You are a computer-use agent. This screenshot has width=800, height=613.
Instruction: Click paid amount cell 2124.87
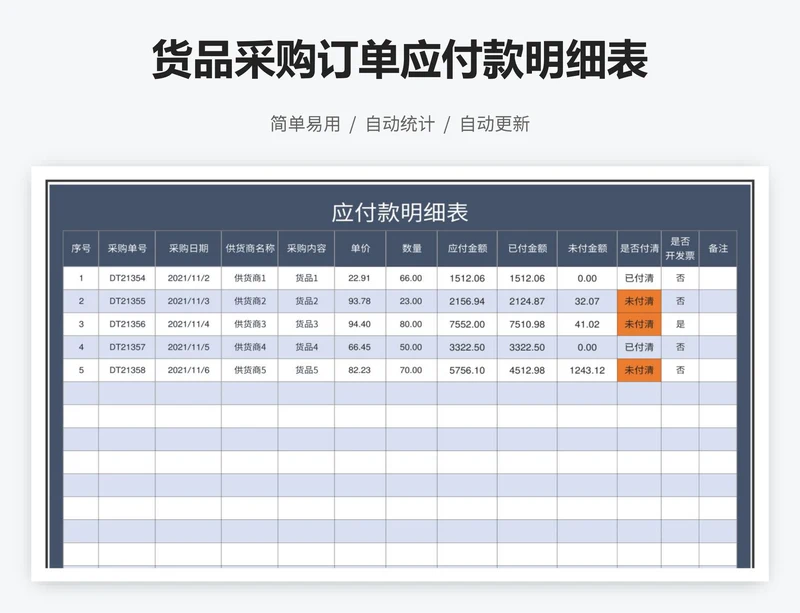[x=527, y=301]
